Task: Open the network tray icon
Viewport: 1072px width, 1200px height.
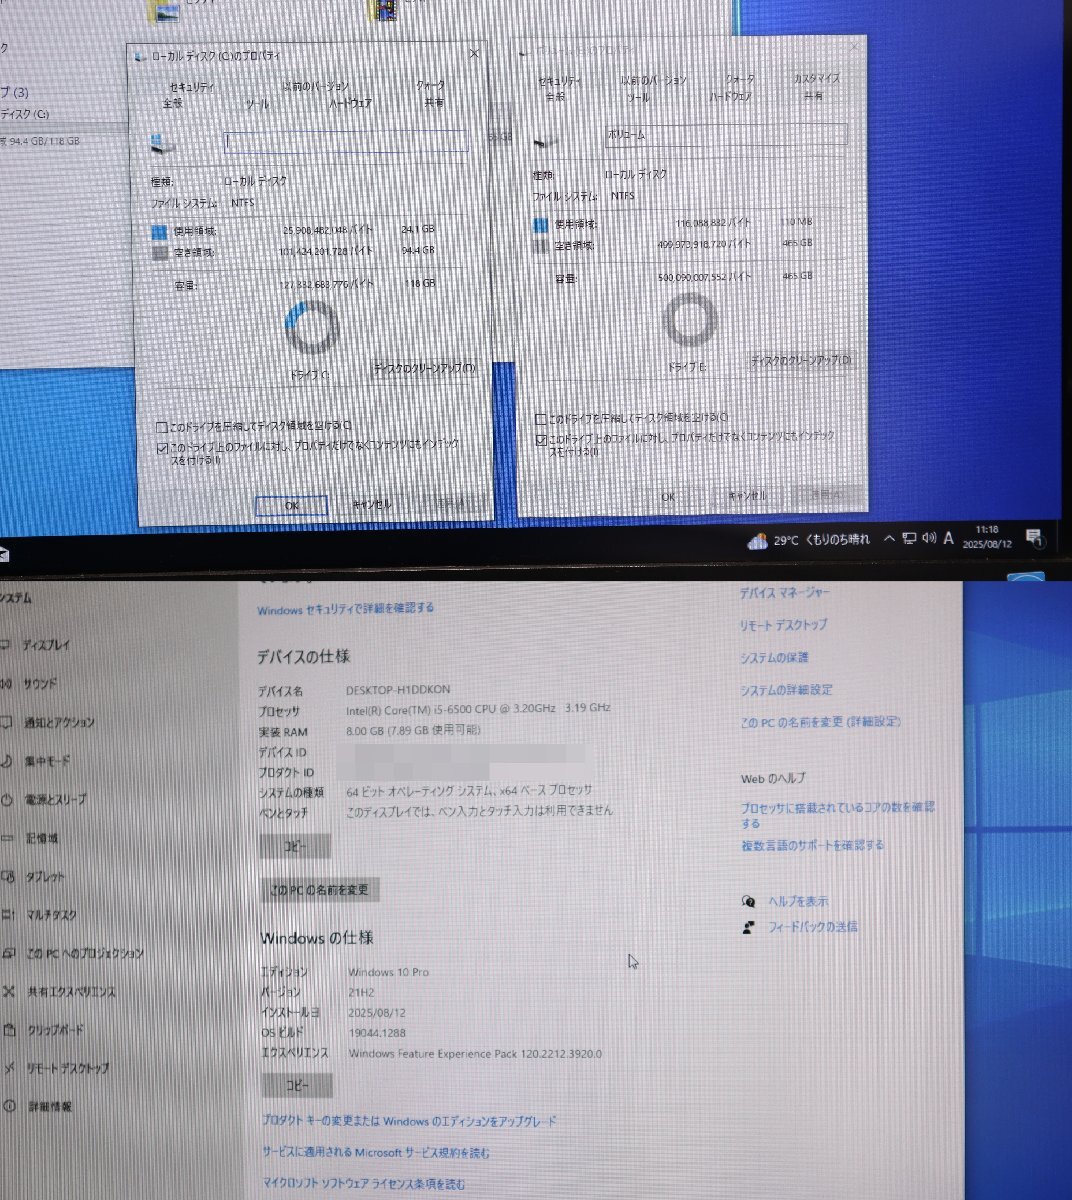Action: tap(909, 539)
